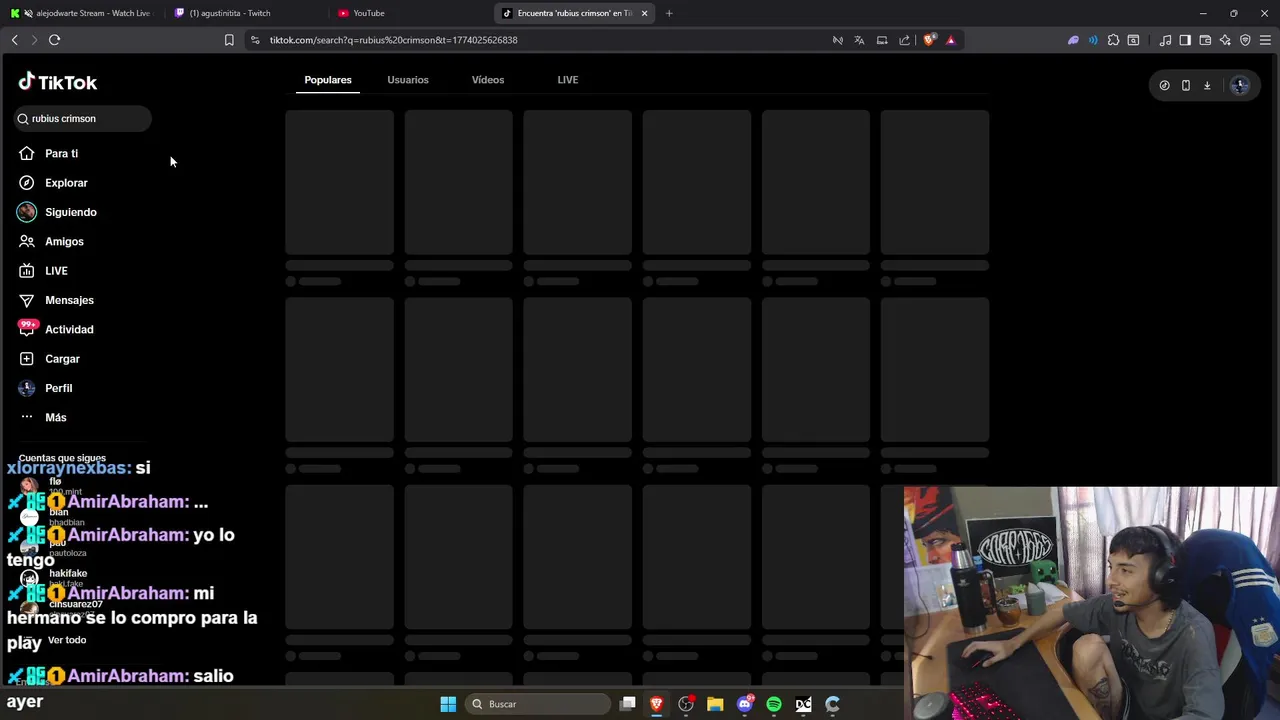Click the TikTok logo
The height and width of the screenshot is (720, 1280).
pos(58,82)
